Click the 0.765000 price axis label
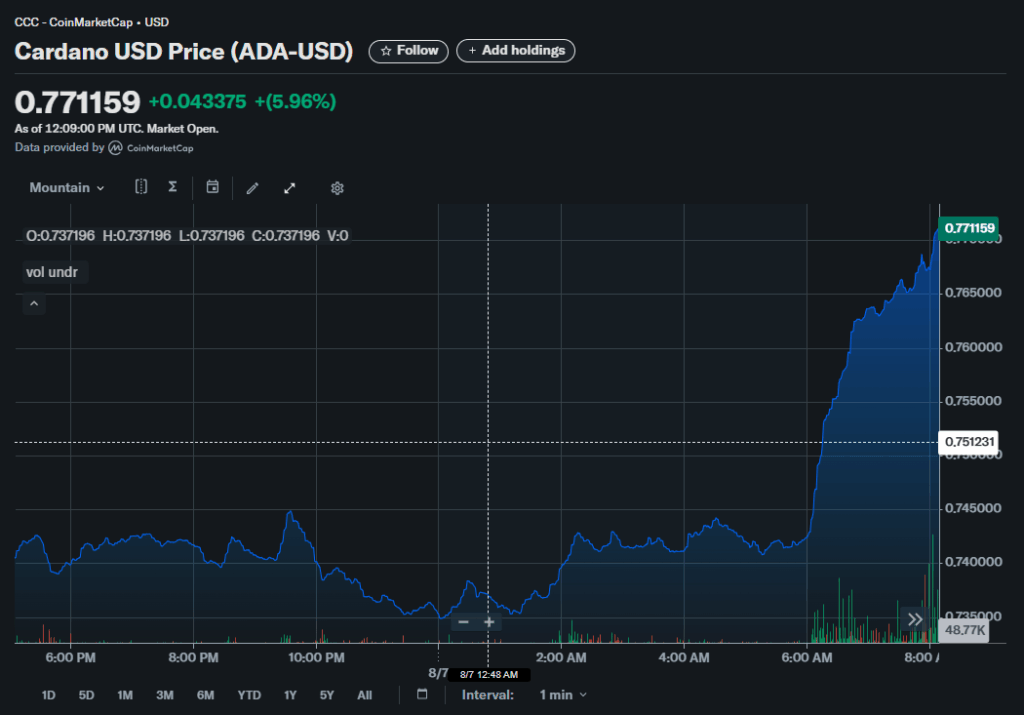Image resolution: width=1024 pixels, height=715 pixels. click(x=973, y=293)
